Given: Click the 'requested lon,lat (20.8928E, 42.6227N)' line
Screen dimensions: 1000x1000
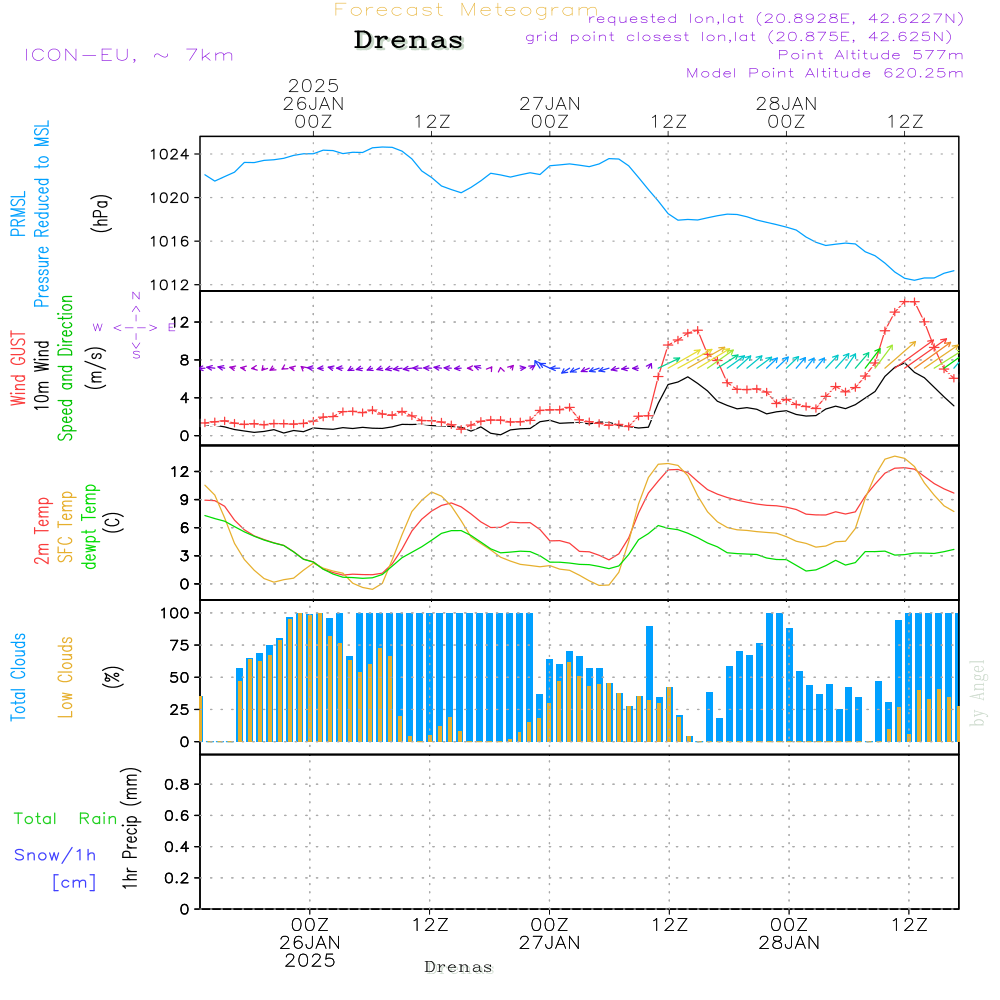Looking at the screenshot, I should [776, 18].
